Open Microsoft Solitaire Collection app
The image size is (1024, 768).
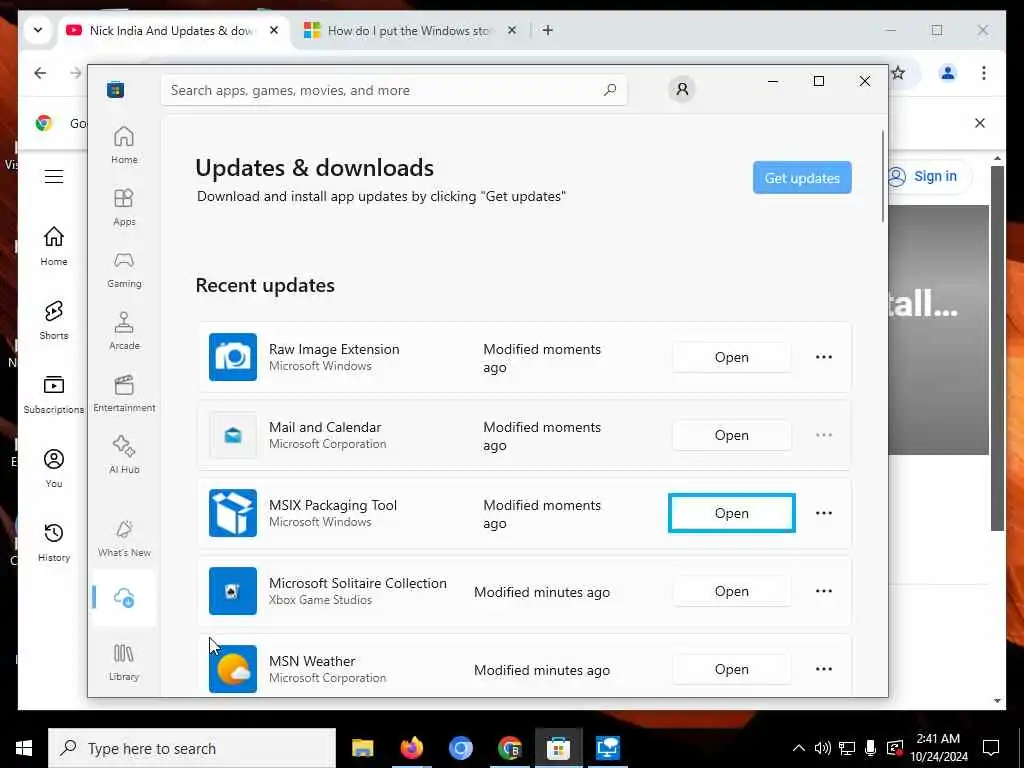pos(731,591)
